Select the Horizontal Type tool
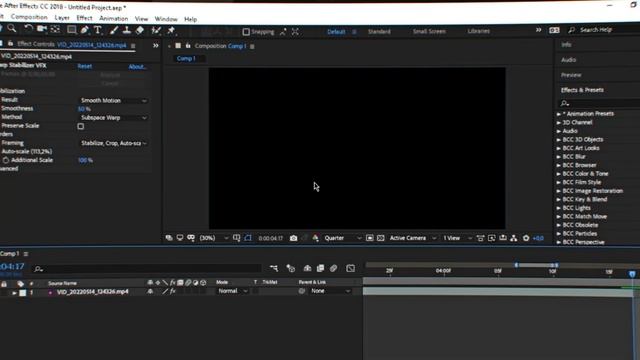Screen dimensions: 640x360 point(98,30)
